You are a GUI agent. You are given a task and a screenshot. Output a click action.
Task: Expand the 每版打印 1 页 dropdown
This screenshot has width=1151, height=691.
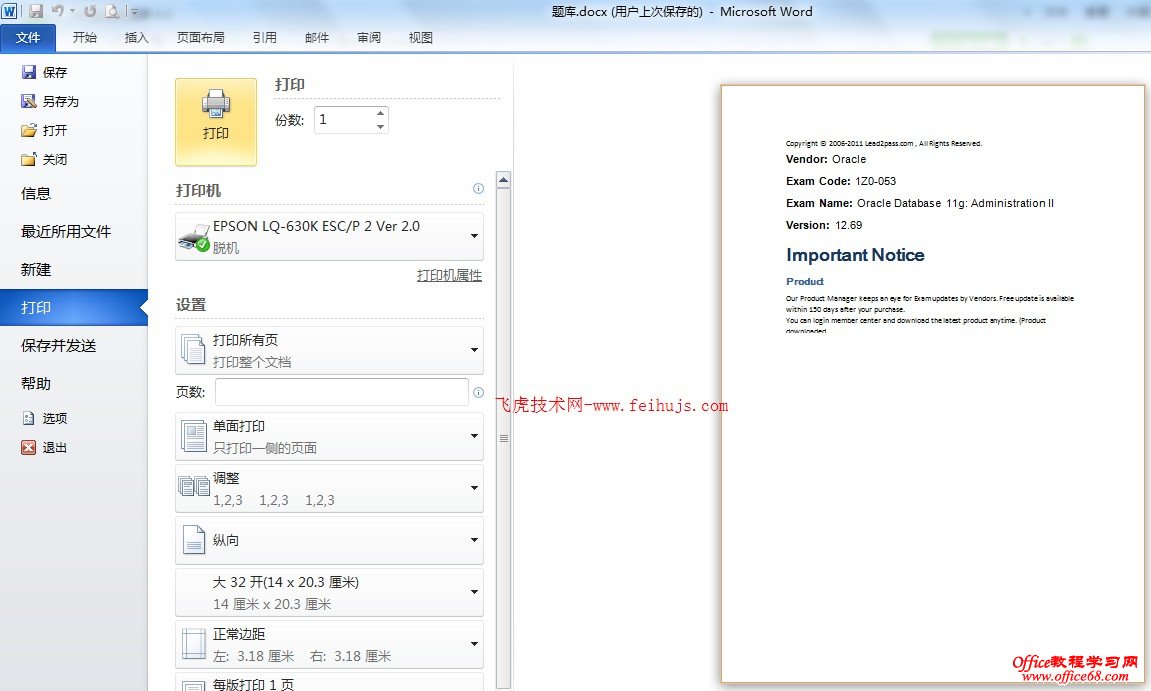[329, 682]
